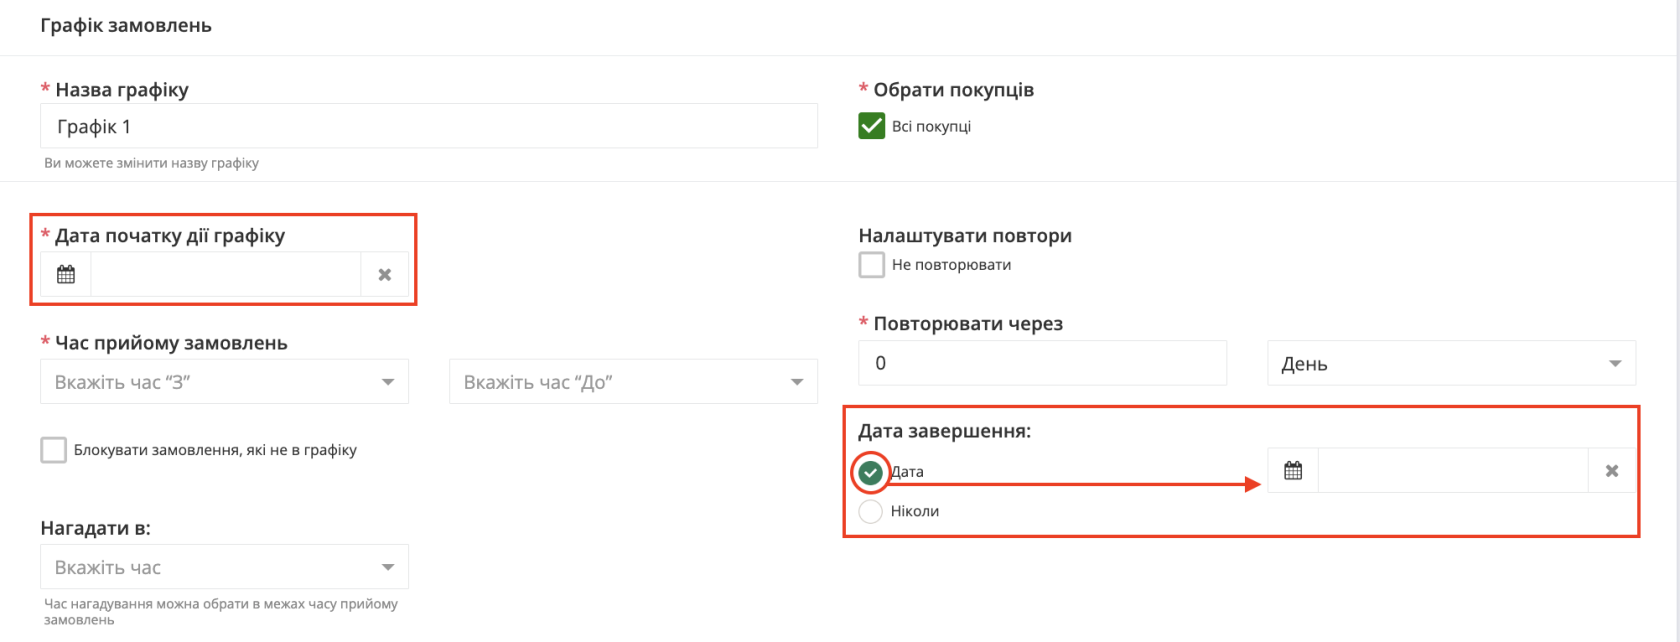Viewport: 1680px width, 642px height.
Task: Click the 'Назва графіку' input with 'Графік 1'
Action: [x=429, y=127]
